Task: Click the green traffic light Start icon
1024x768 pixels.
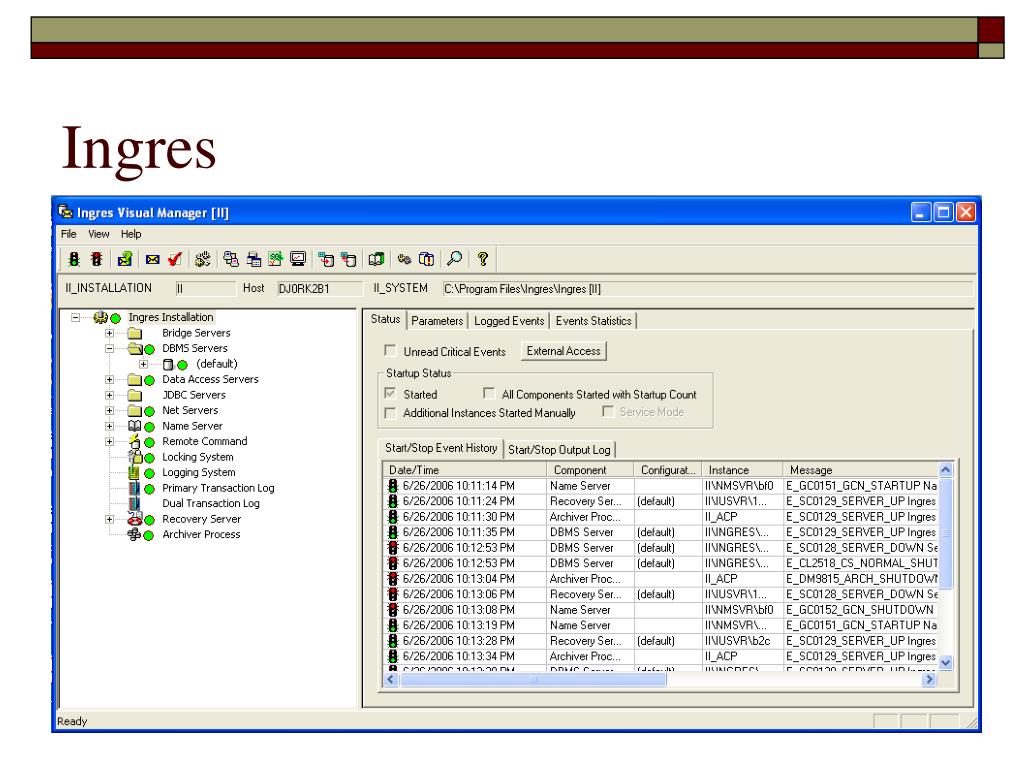Action: pos(74,259)
